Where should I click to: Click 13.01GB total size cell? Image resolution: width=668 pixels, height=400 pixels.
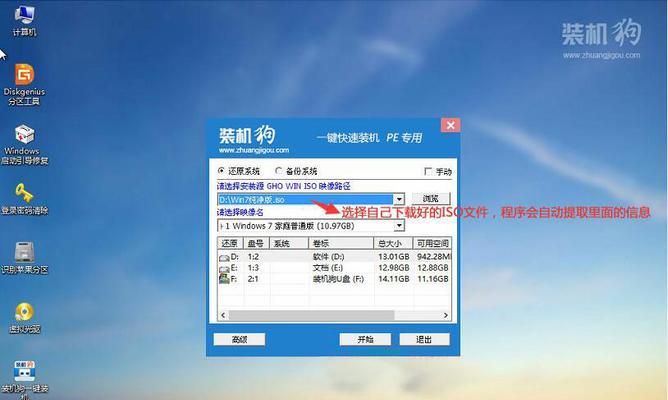394,257
